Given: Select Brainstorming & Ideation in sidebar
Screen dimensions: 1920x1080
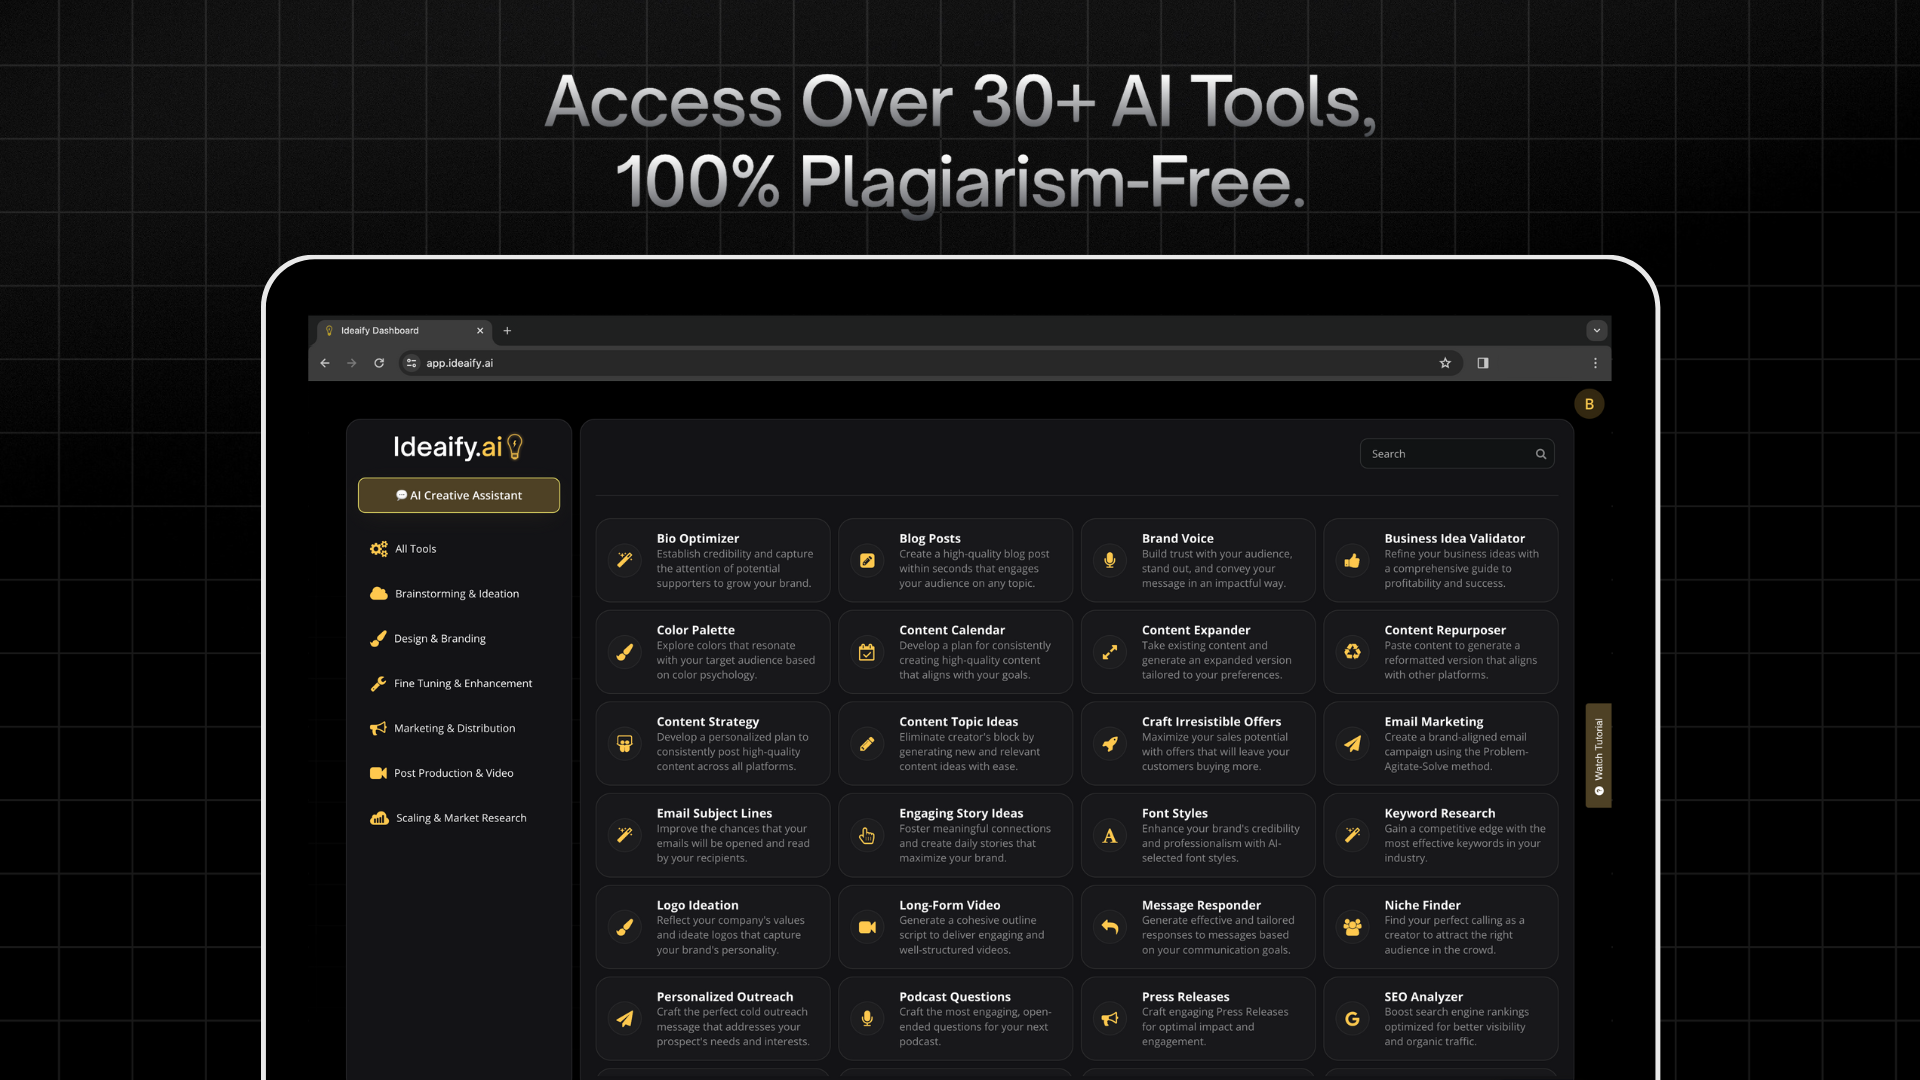Looking at the screenshot, I should click(x=456, y=594).
